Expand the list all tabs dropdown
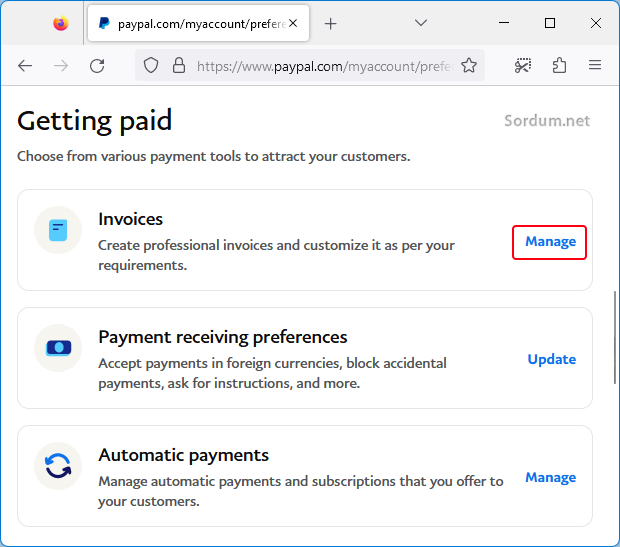The width and height of the screenshot is (620, 547). click(x=421, y=23)
